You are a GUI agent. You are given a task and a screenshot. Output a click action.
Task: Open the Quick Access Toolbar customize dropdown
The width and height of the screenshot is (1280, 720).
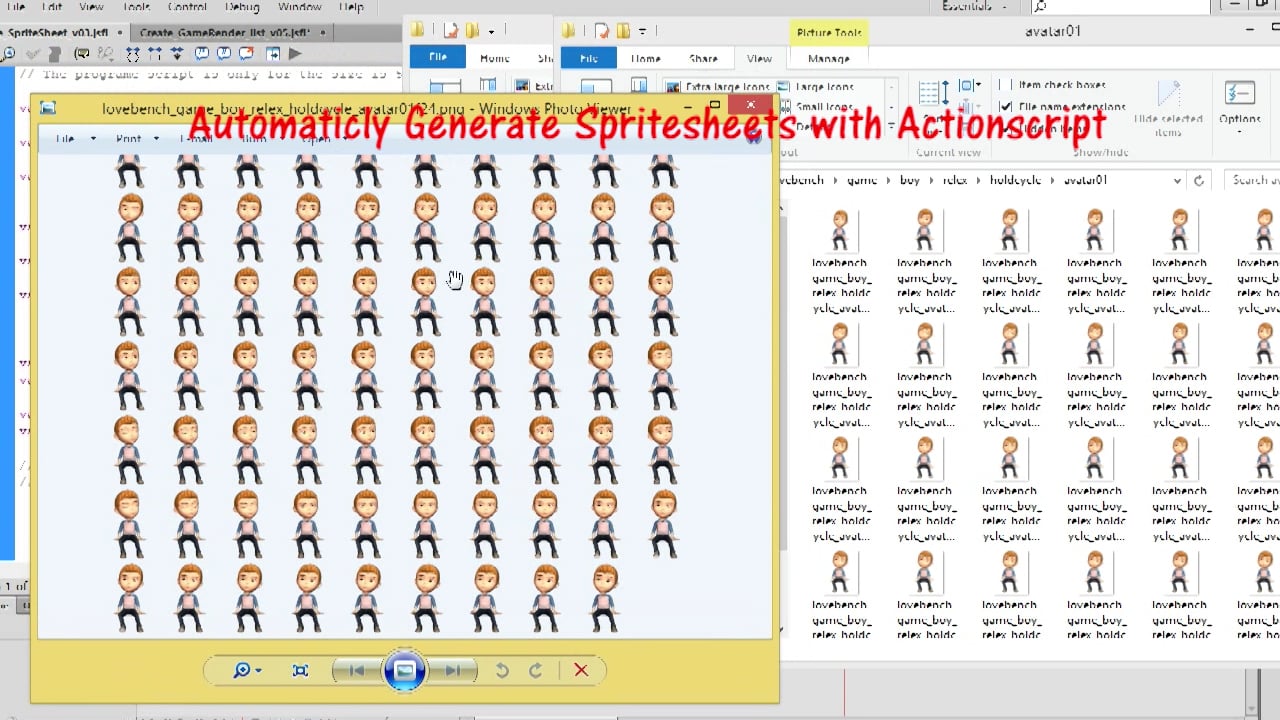[x=642, y=31]
